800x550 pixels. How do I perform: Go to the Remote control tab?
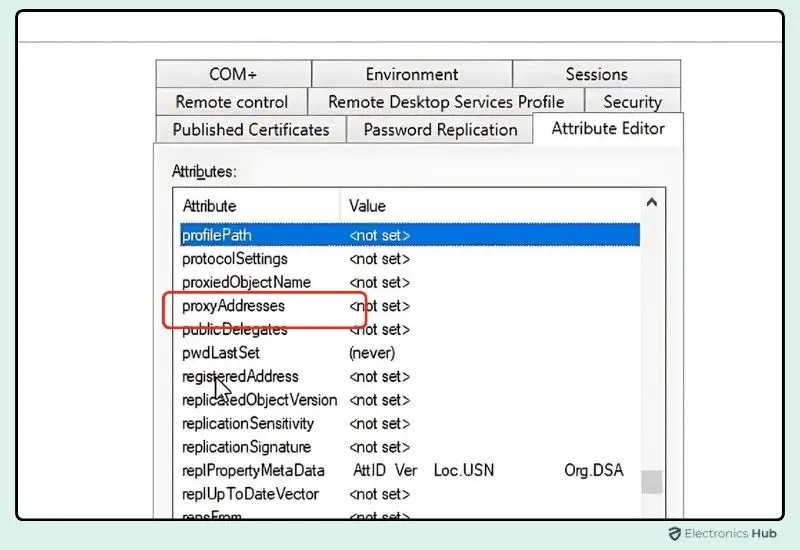231,102
